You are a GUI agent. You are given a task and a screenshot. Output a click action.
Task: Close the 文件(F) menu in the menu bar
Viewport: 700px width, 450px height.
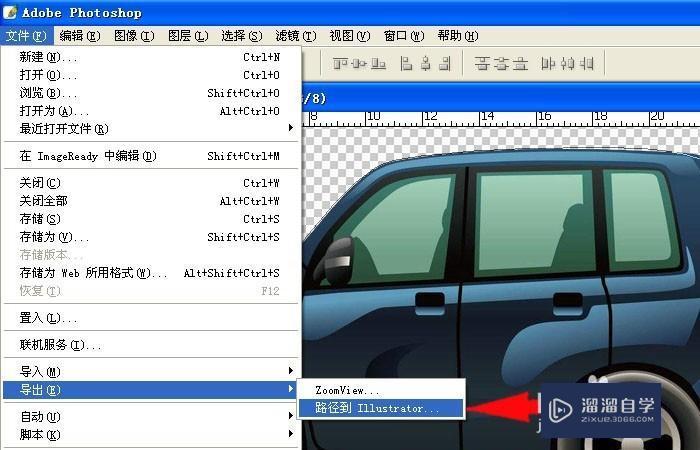click(26, 36)
